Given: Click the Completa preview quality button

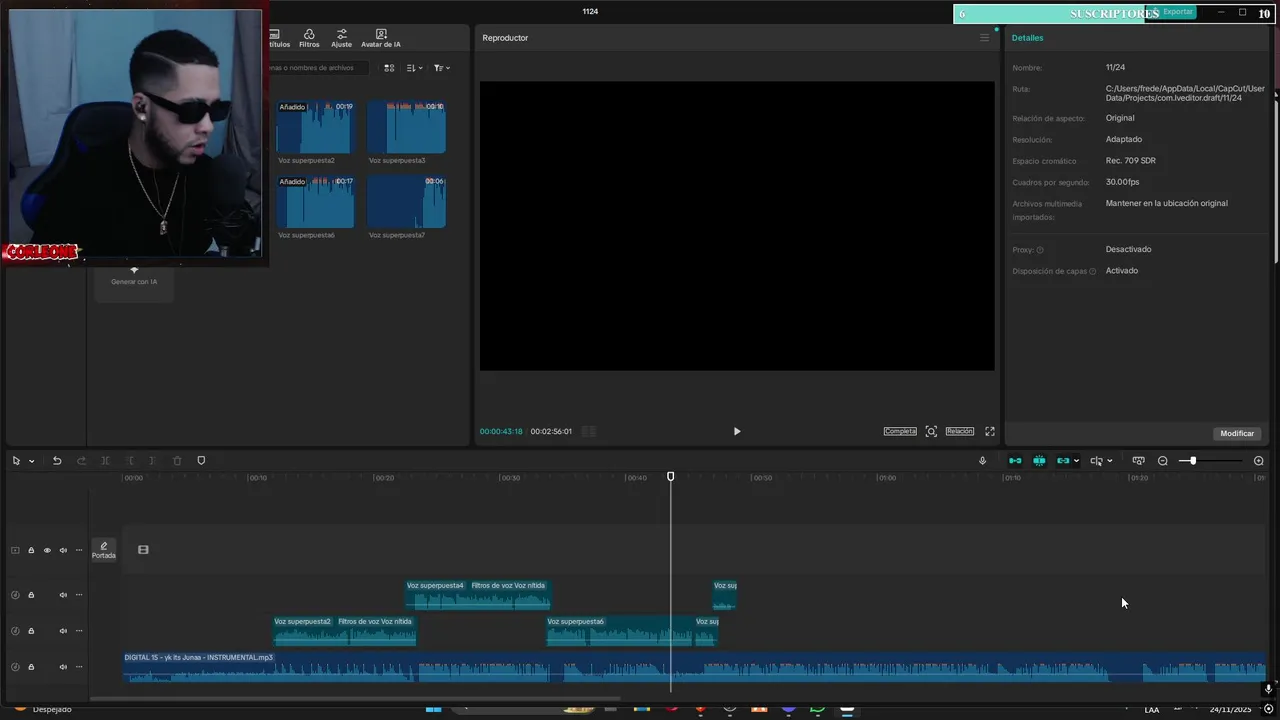Looking at the screenshot, I should (x=900, y=431).
